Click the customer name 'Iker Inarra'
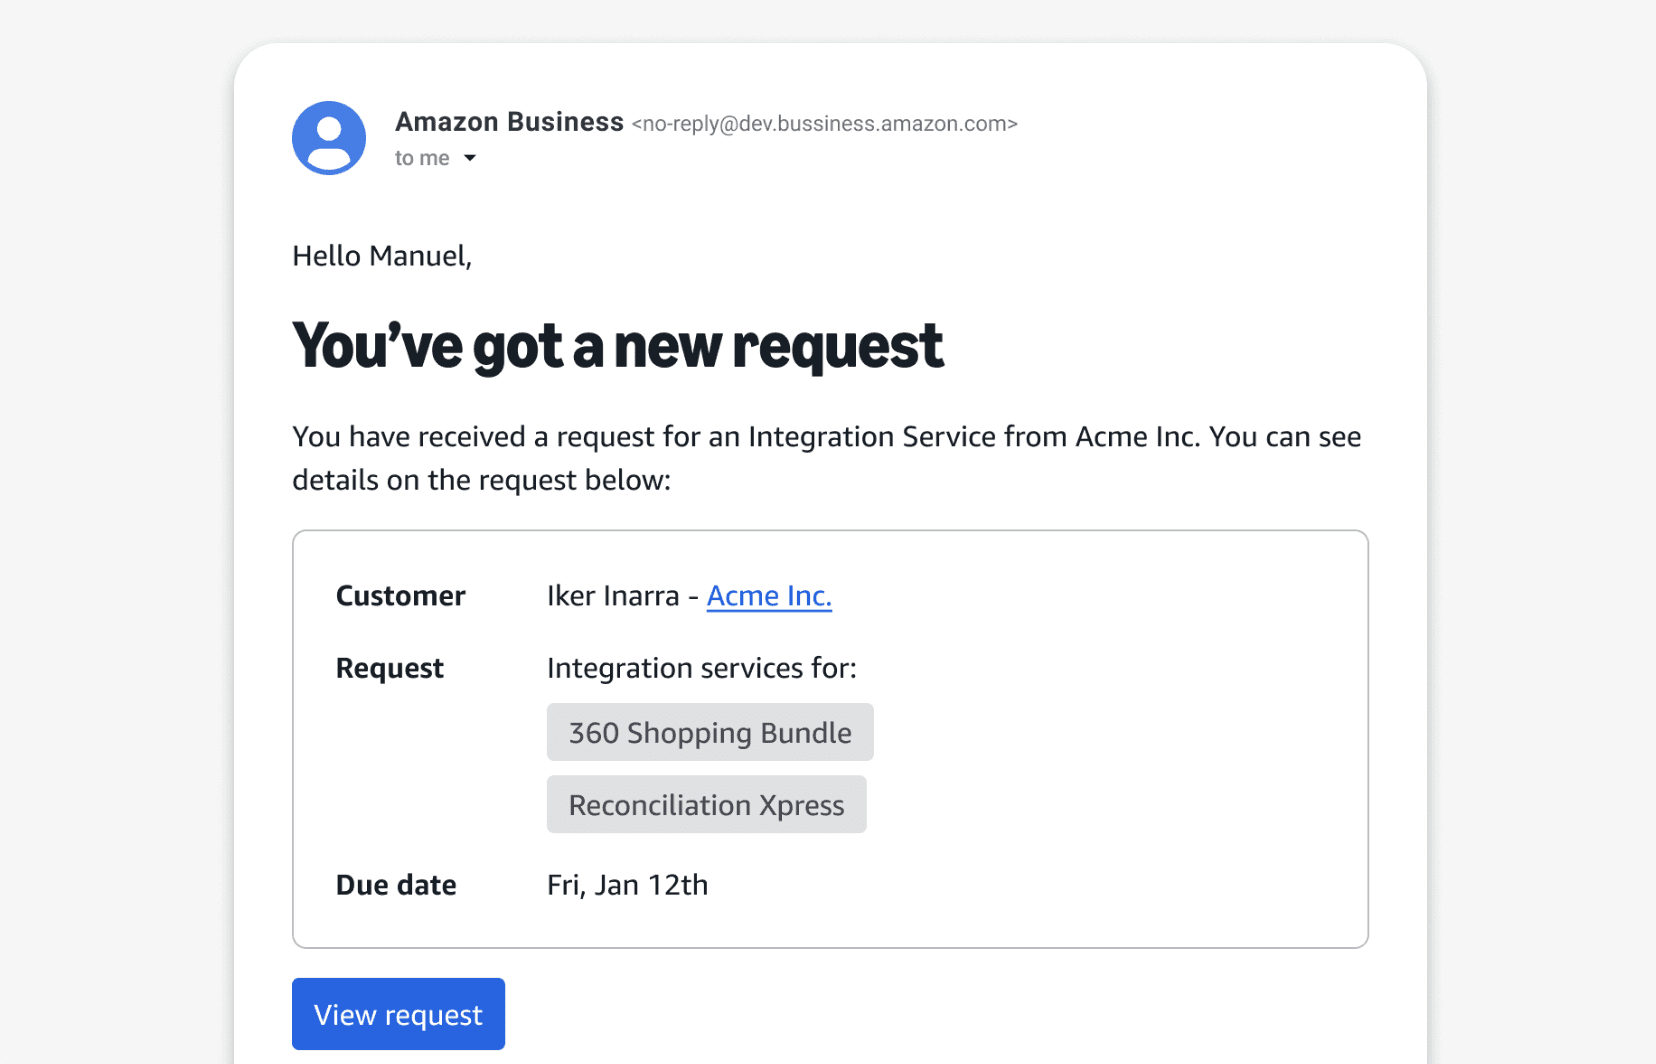This screenshot has height=1064, width=1656. 613,596
